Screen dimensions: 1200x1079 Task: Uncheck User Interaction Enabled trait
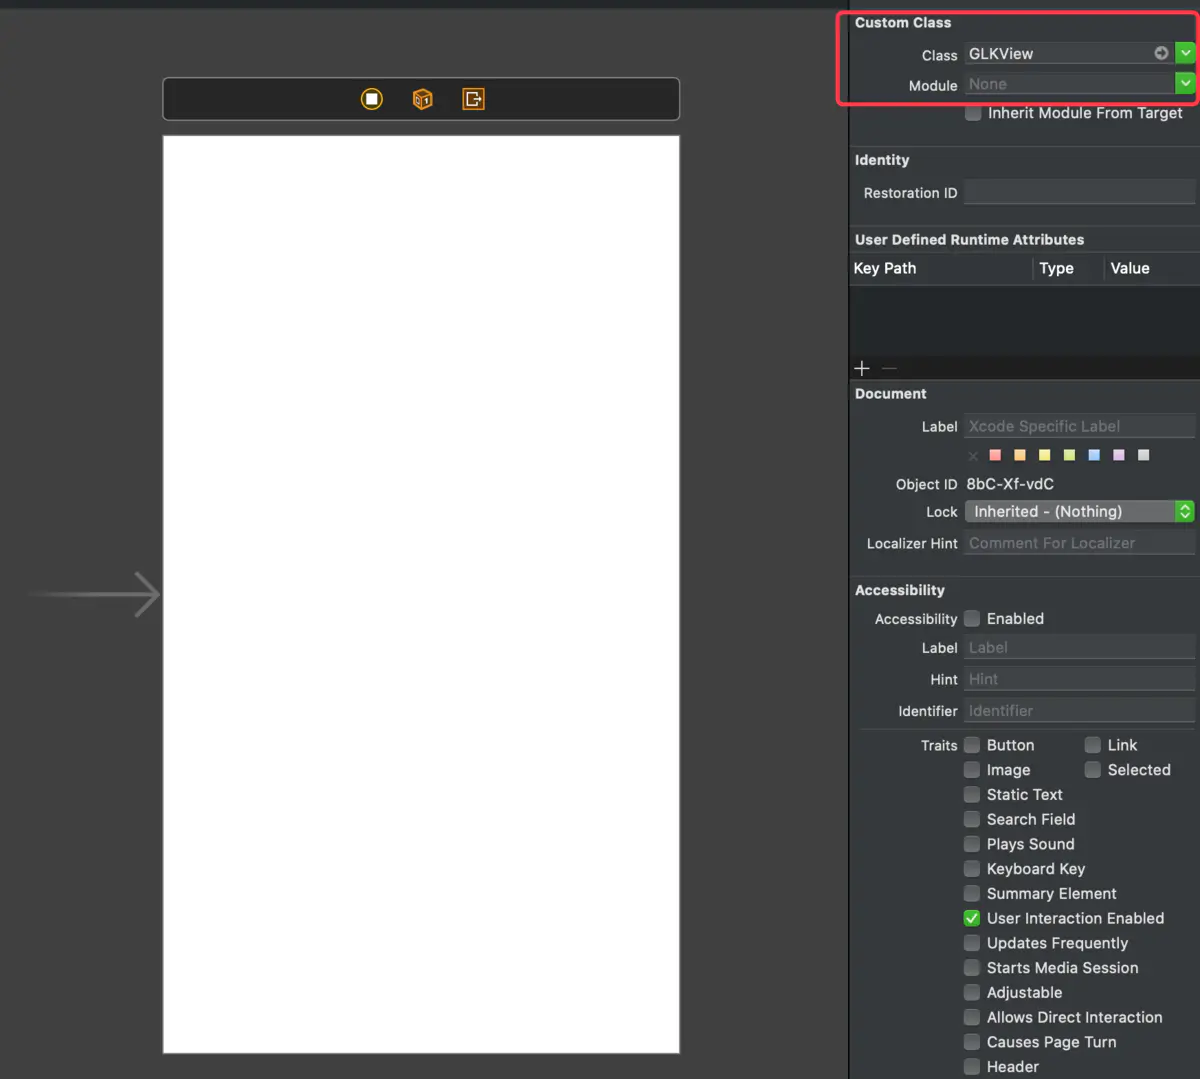point(972,918)
